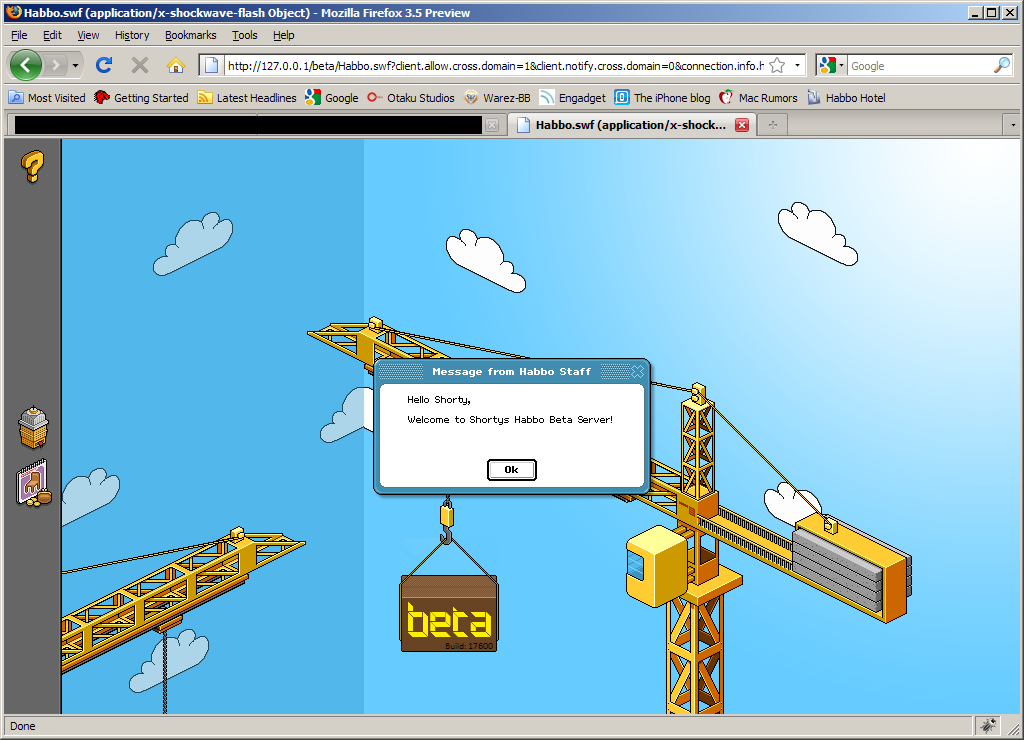This screenshot has width=1024, height=740.
Task: Click the "Done" status bar text
Action: pos(23,726)
